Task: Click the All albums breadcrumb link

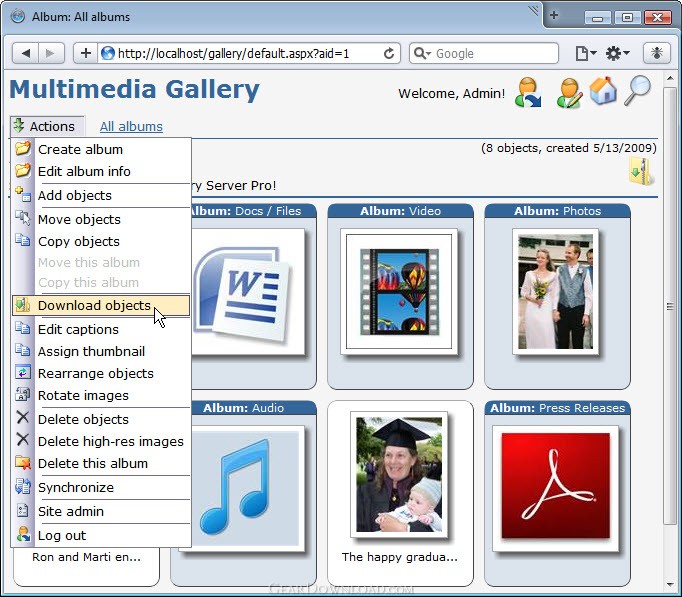Action: click(x=131, y=127)
